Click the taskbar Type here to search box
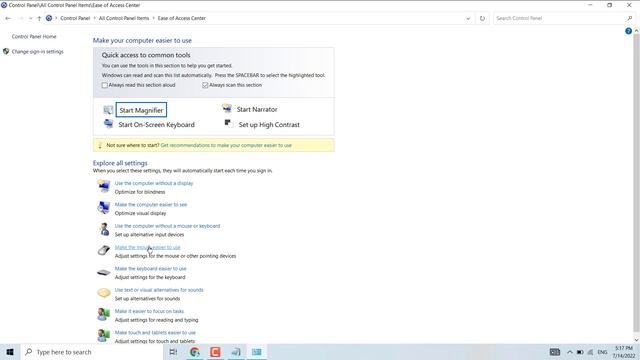The image size is (640, 360). pos(91,352)
